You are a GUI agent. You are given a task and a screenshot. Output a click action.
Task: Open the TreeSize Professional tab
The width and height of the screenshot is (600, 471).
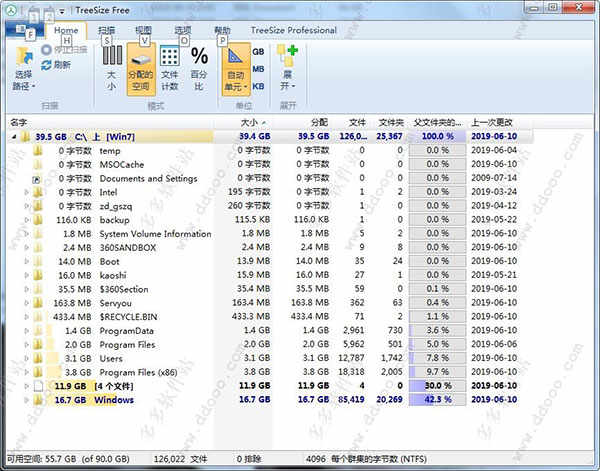point(293,30)
